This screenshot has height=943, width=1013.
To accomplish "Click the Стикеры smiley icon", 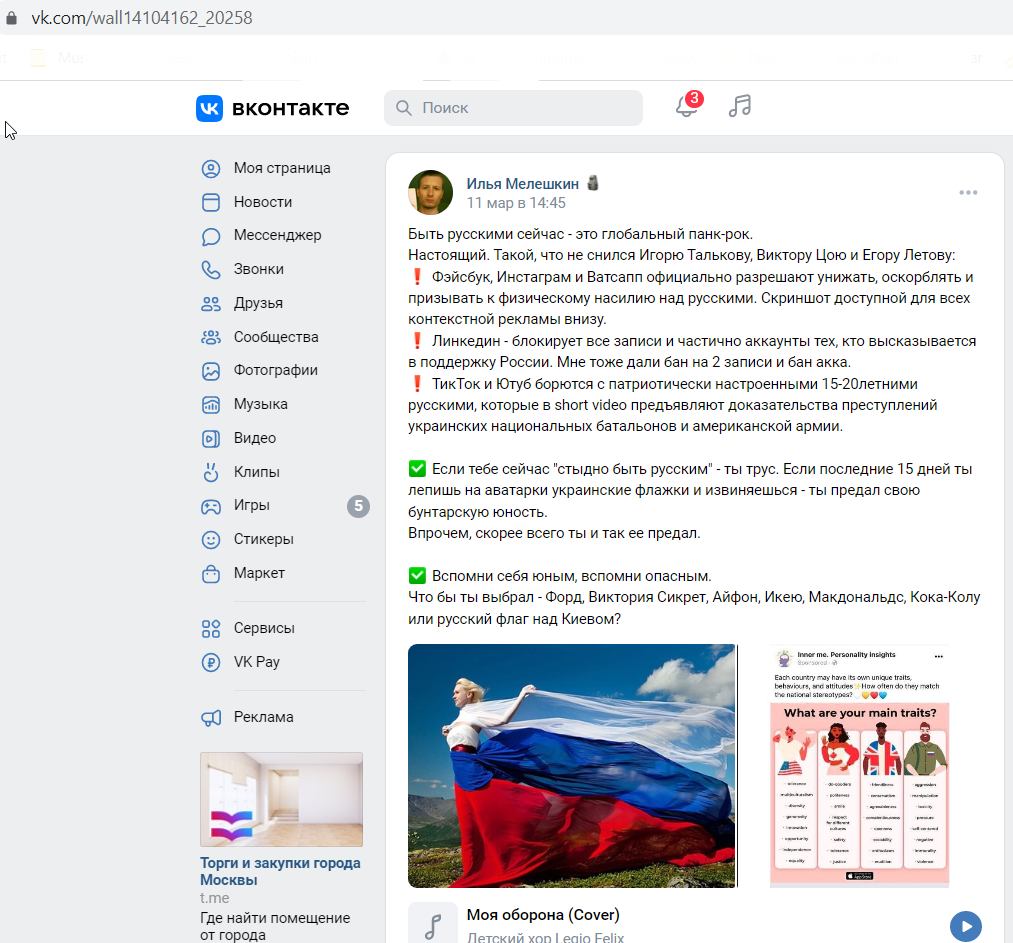I will point(211,539).
